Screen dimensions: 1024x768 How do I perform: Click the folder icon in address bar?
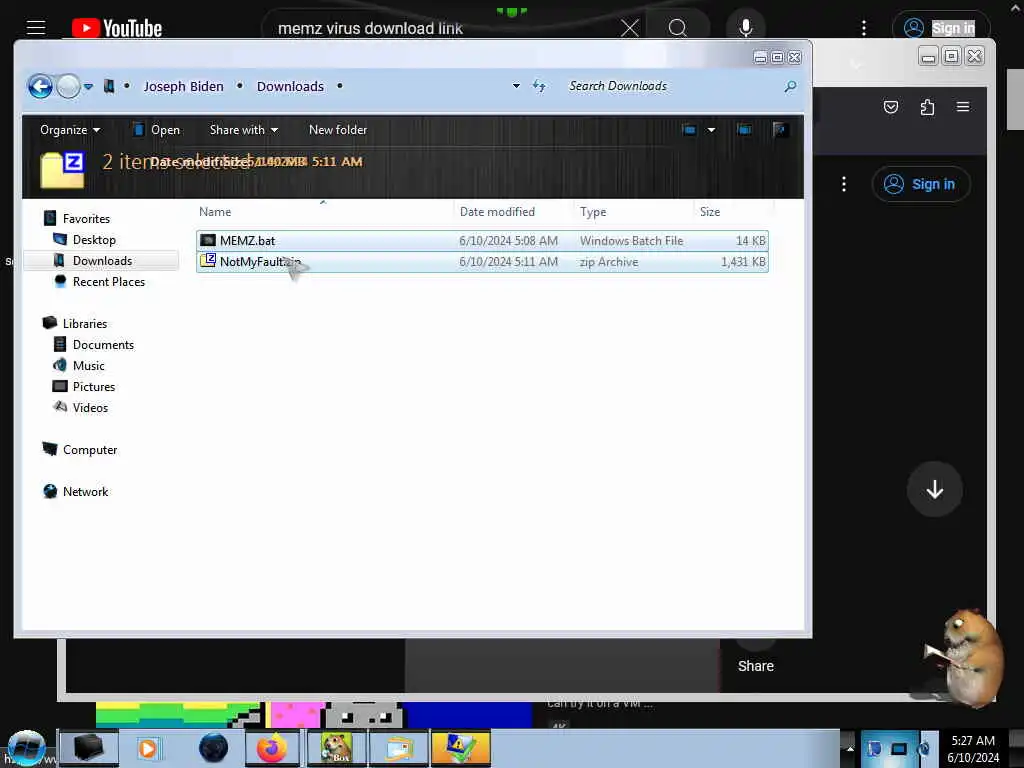pos(109,86)
